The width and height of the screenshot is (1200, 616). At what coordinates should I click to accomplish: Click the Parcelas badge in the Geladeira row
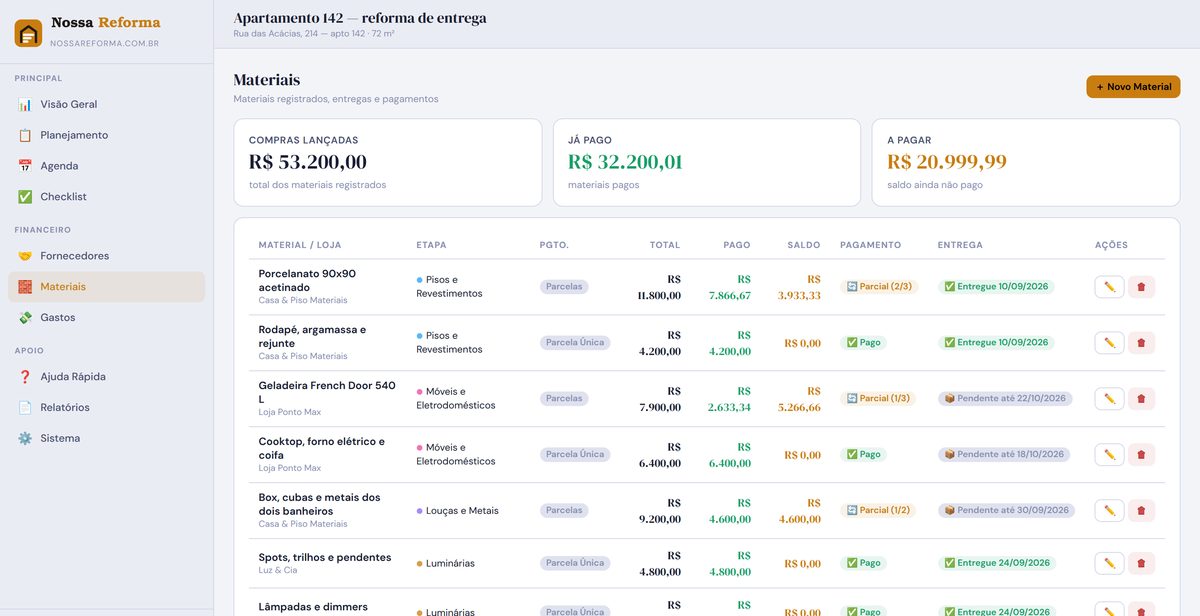point(564,399)
